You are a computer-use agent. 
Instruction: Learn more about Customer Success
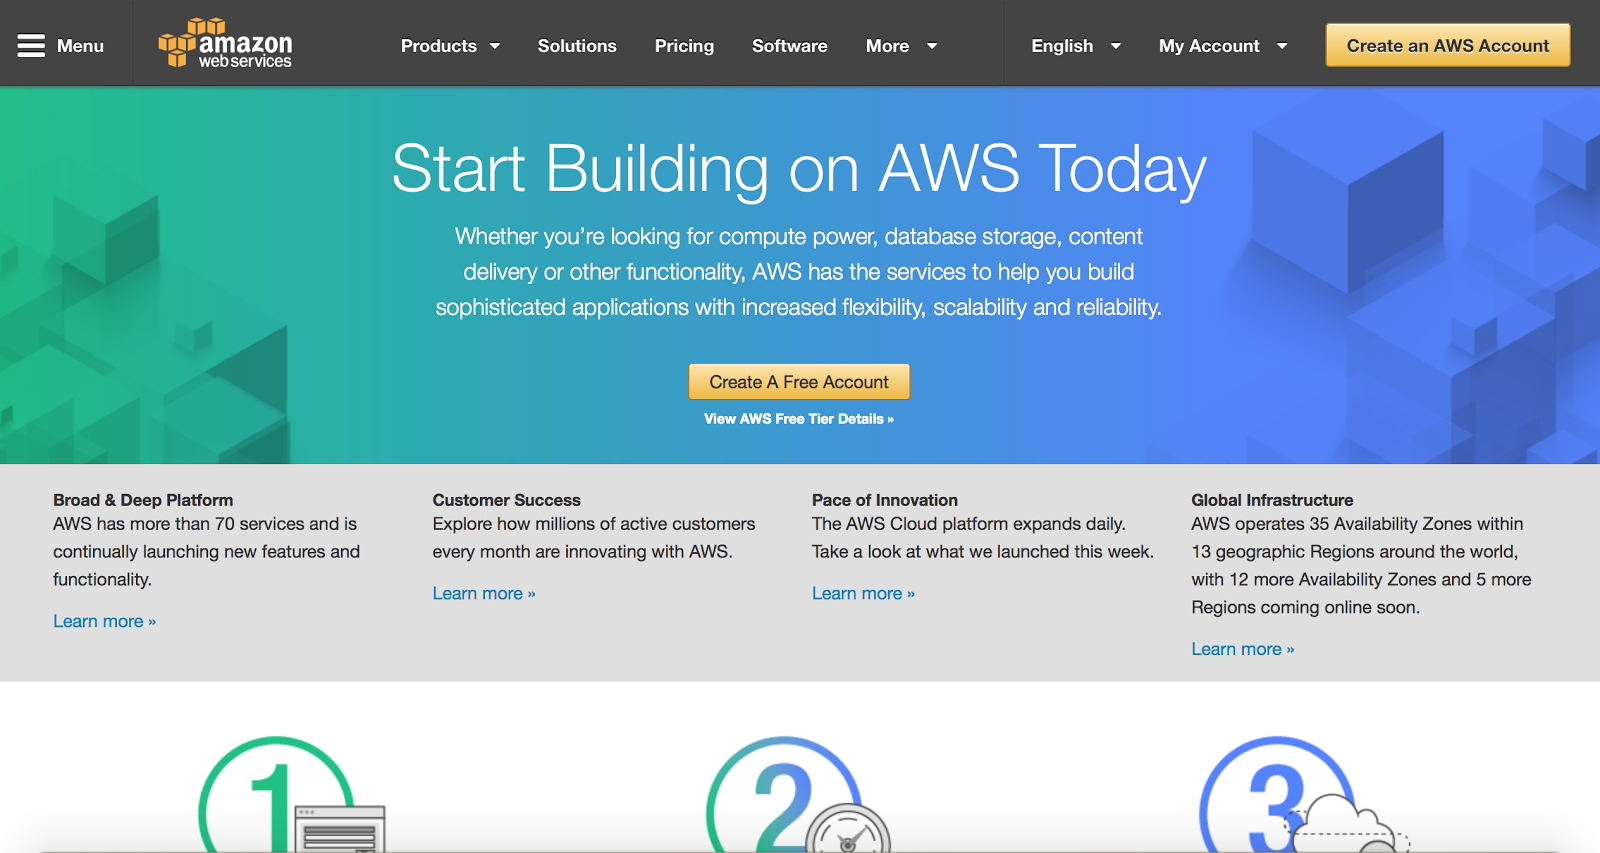click(x=484, y=593)
